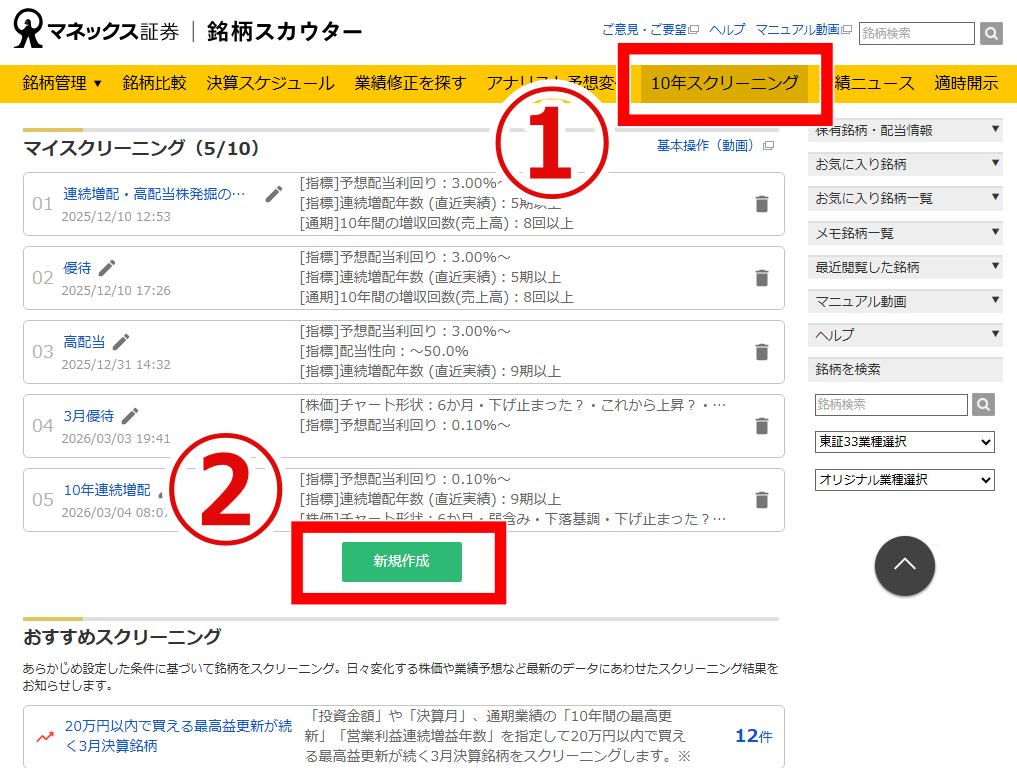Open the 10年スクリーニング tab
This screenshot has width=1017, height=768.
724,83
